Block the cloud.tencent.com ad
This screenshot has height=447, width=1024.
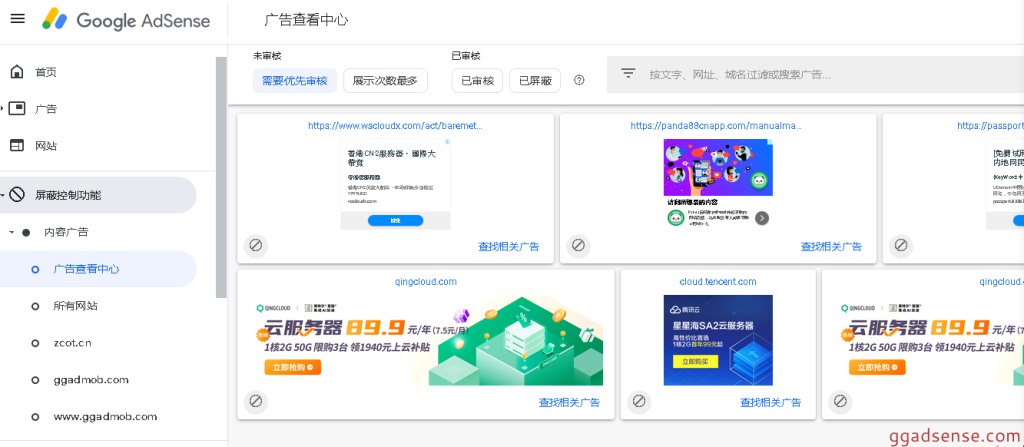click(x=639, y=401)
